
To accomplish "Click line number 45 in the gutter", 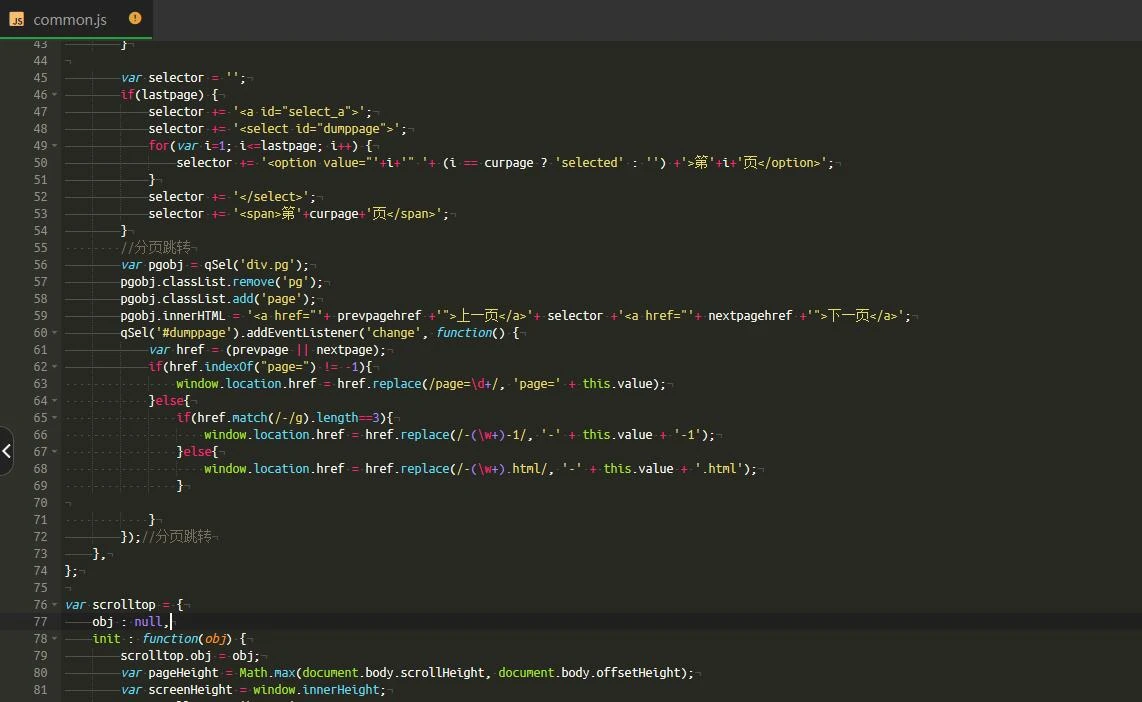I will tap(40, 78).
